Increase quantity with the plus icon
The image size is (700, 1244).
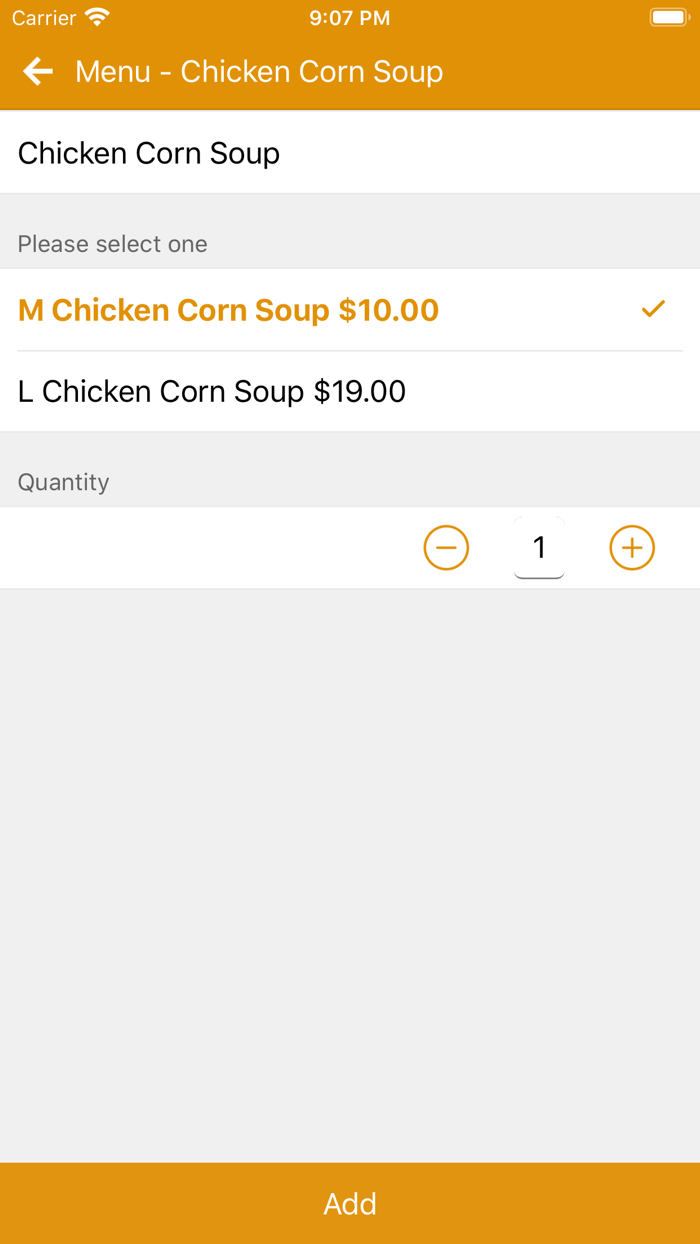tap(632, 548)
